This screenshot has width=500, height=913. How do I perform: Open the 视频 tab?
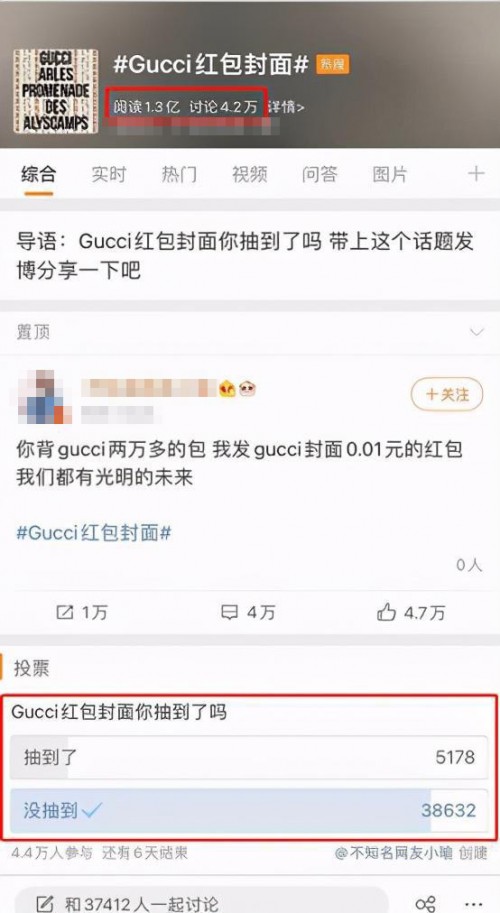(x=249, y=174)
